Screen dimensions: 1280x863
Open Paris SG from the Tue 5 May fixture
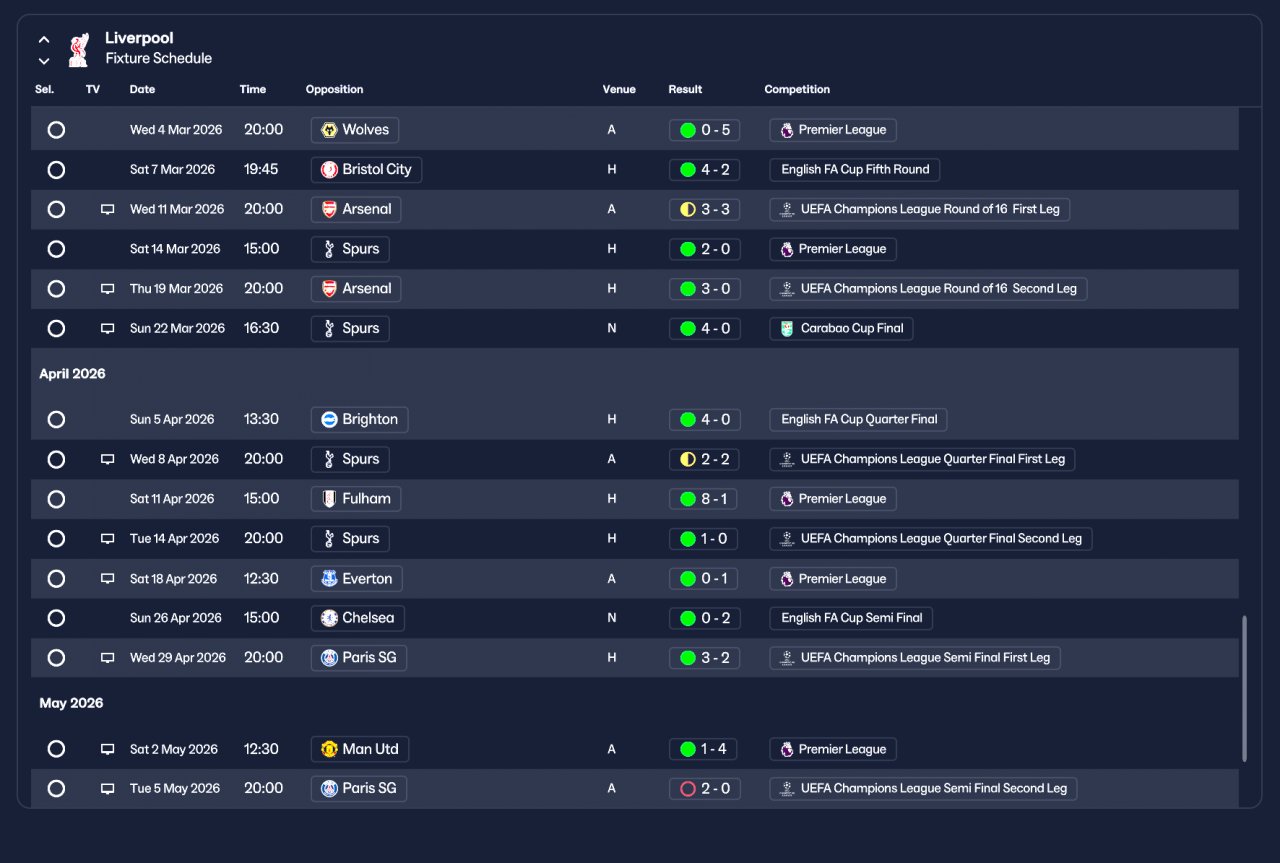click(x=359, y=789)
